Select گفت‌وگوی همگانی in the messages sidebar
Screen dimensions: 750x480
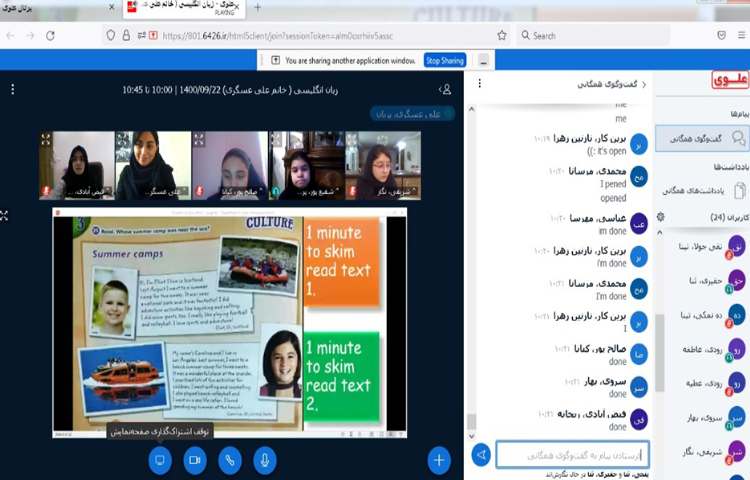[x=702, y=139]
